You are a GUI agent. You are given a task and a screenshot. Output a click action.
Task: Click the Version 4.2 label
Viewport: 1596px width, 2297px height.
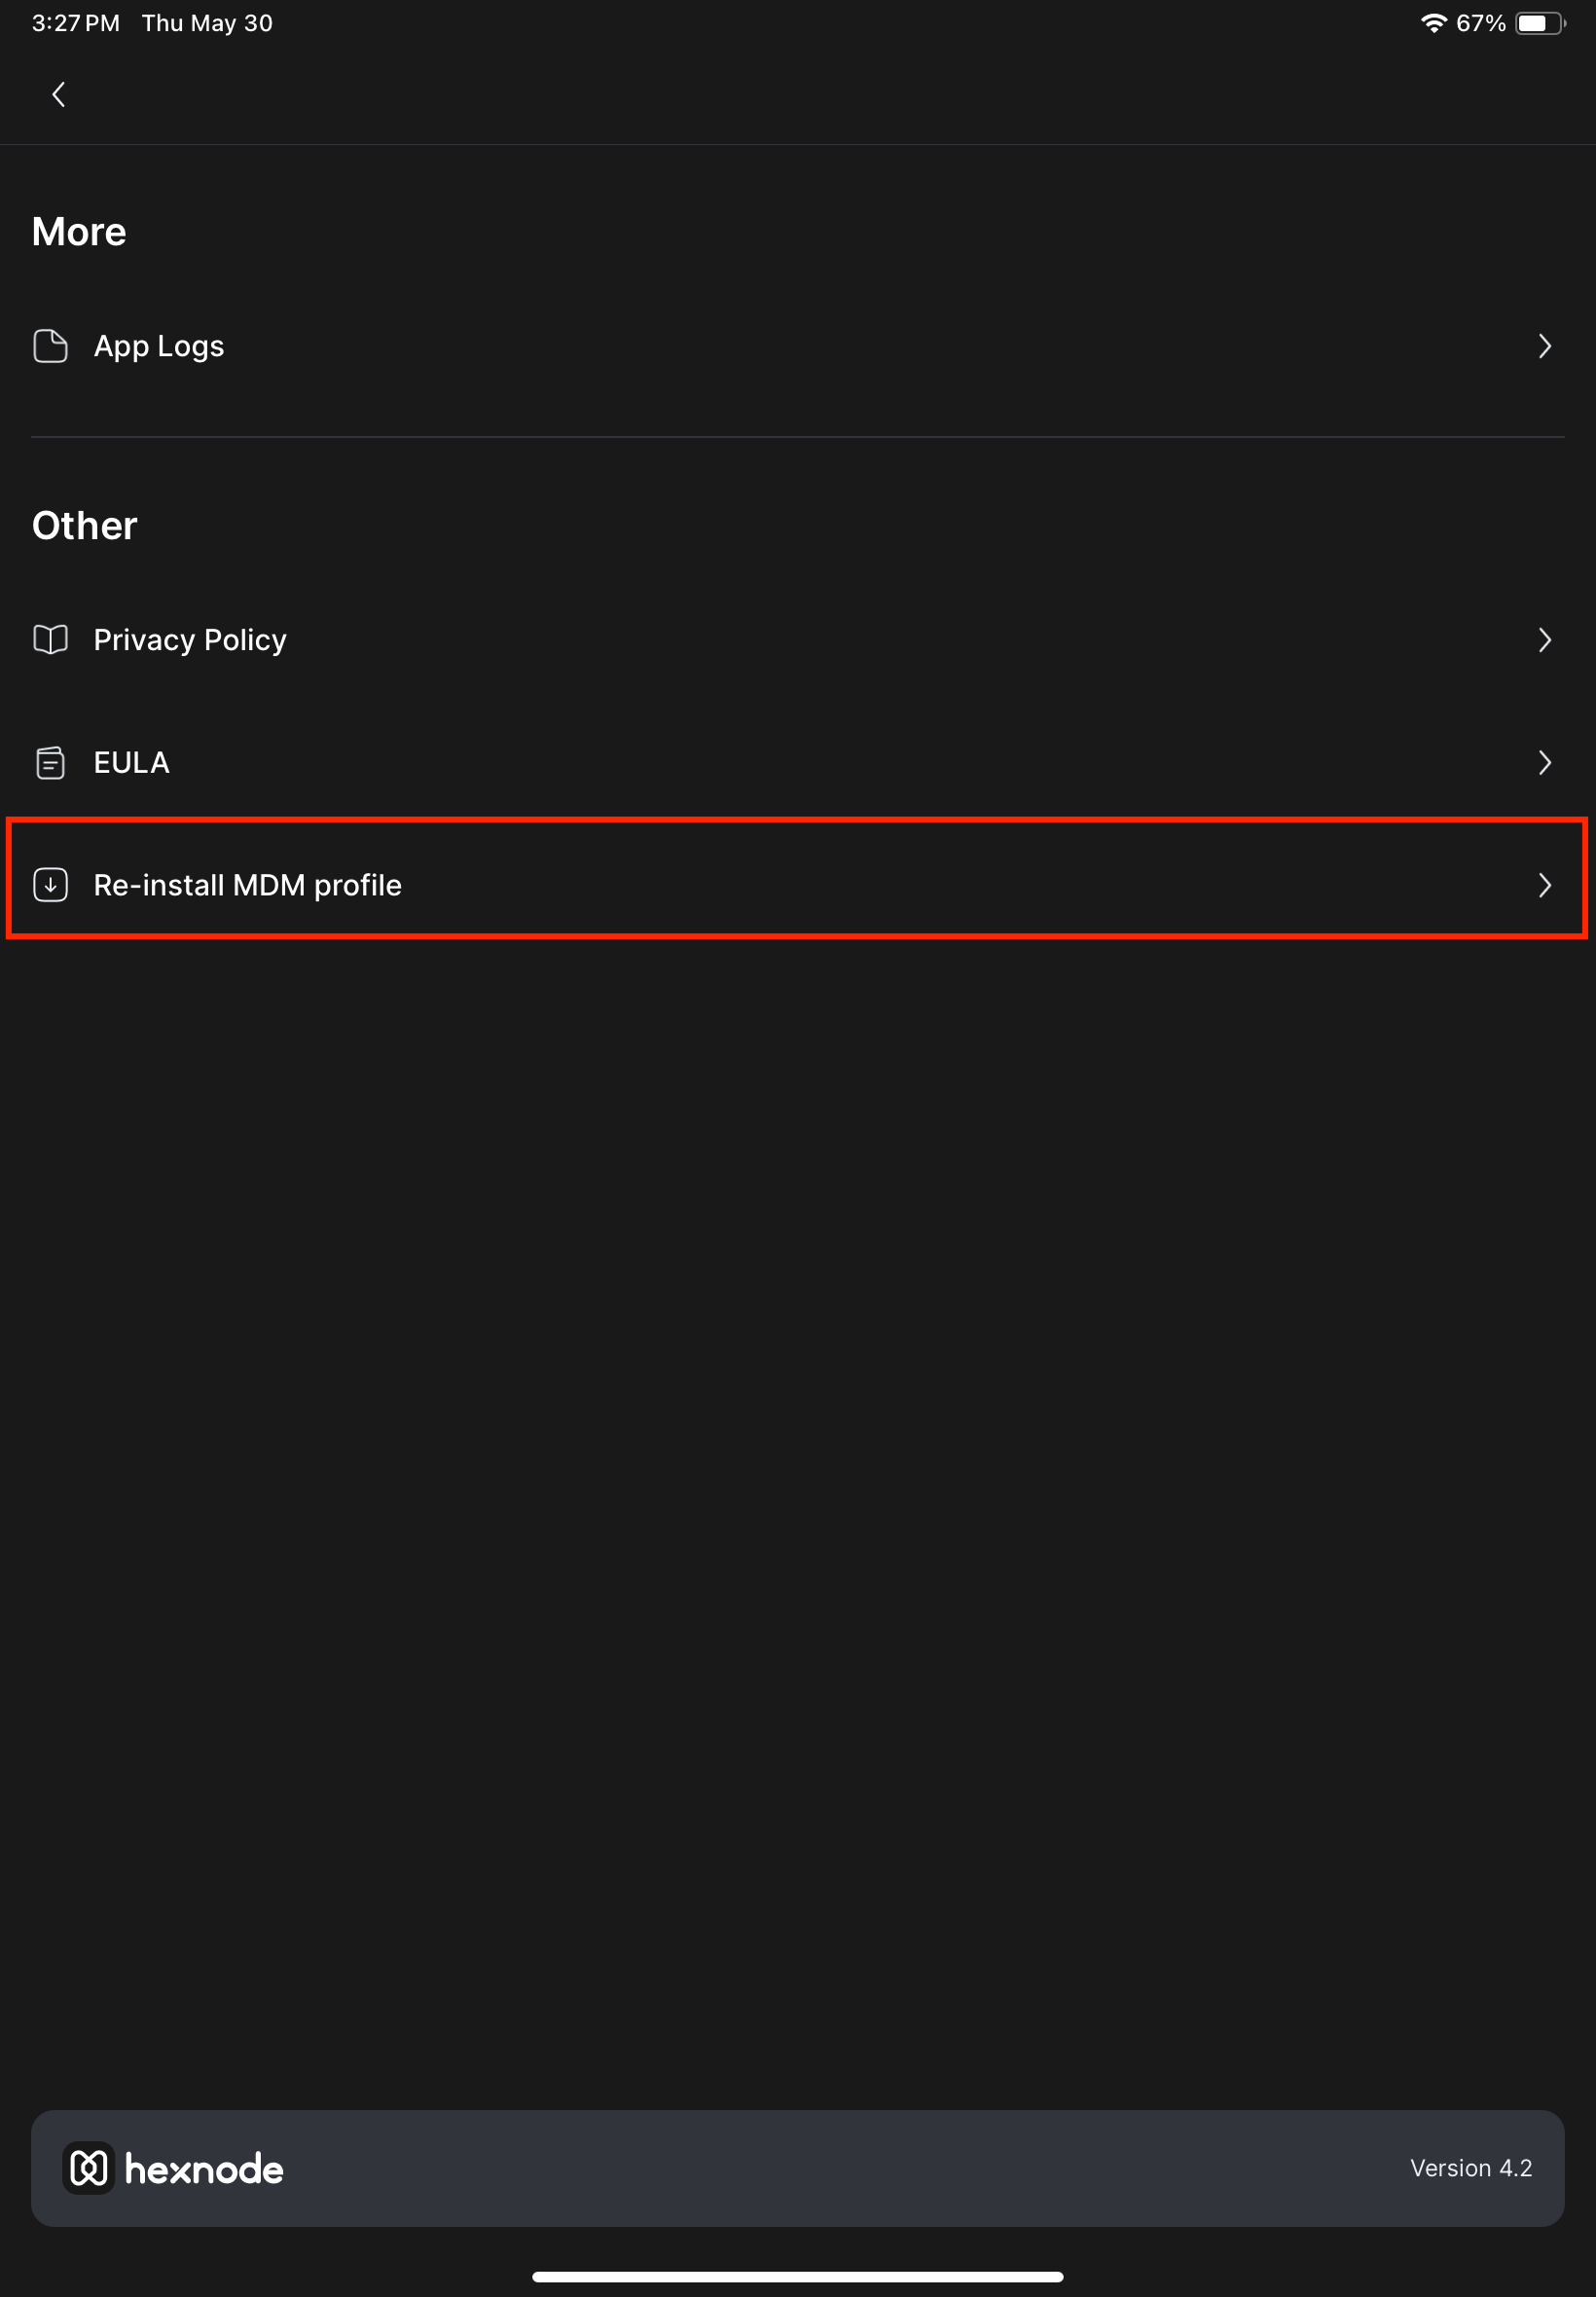coord(1471,2168)
